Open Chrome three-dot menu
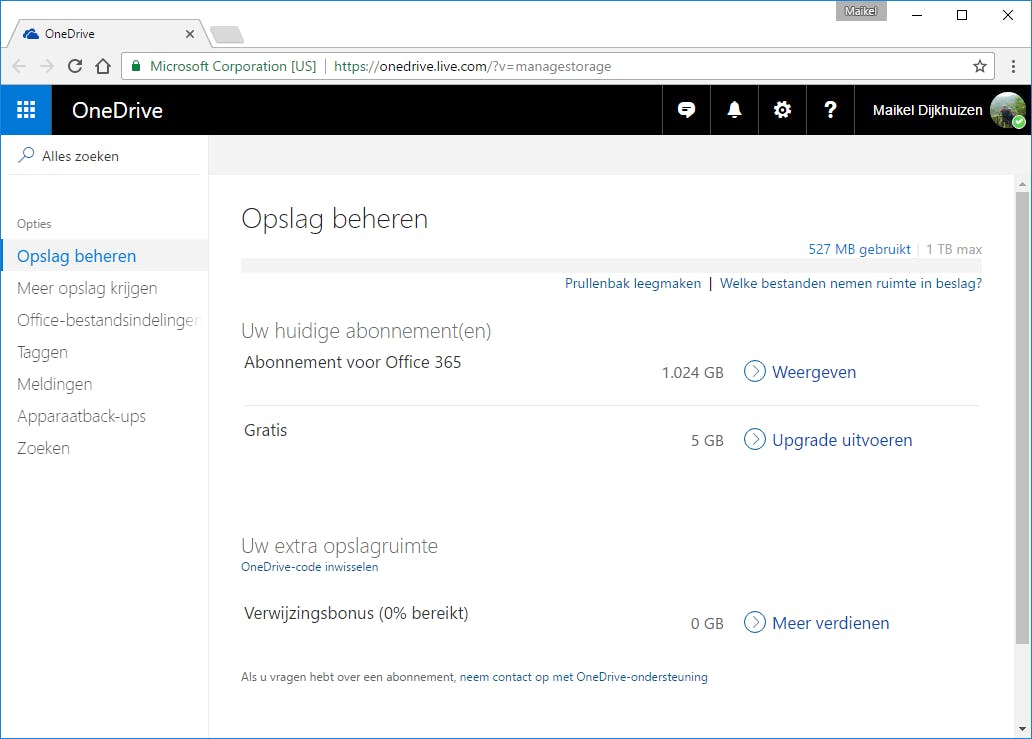This screenshot has height=739, width=1032. pyautogui.click(x=1014, y=66)
